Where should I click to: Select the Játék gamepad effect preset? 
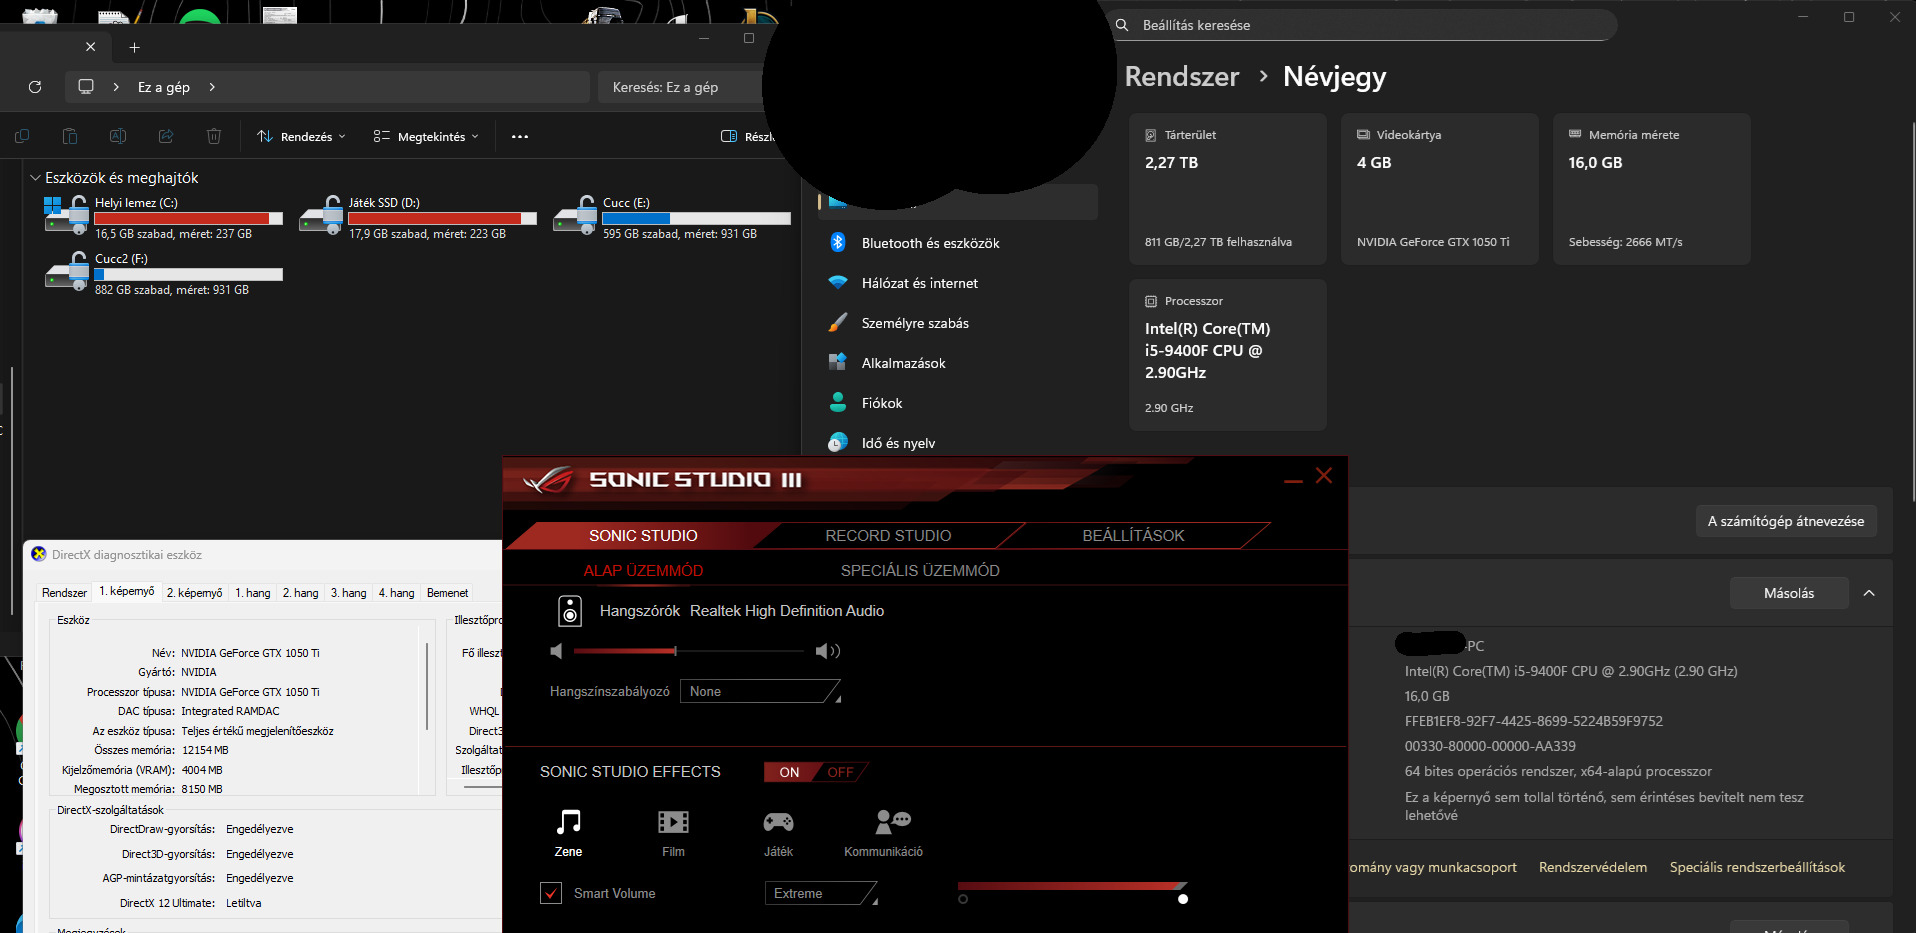click(x=778, y=833)
